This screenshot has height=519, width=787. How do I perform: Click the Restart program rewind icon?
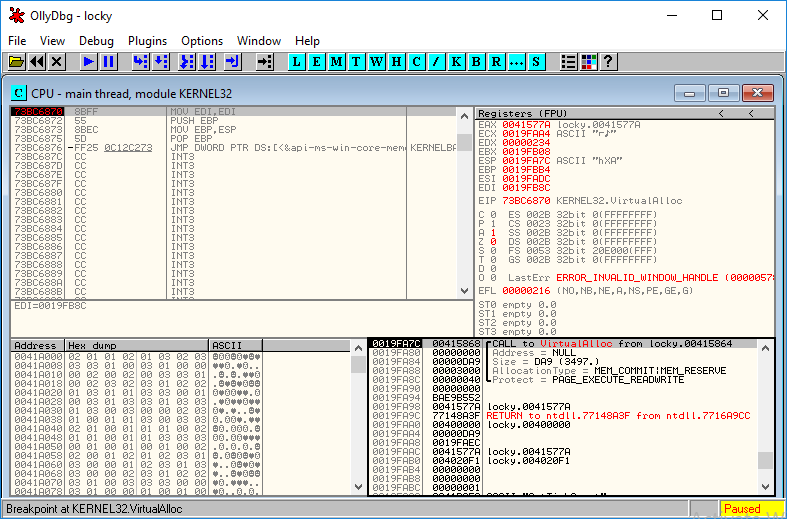(37, 62)
